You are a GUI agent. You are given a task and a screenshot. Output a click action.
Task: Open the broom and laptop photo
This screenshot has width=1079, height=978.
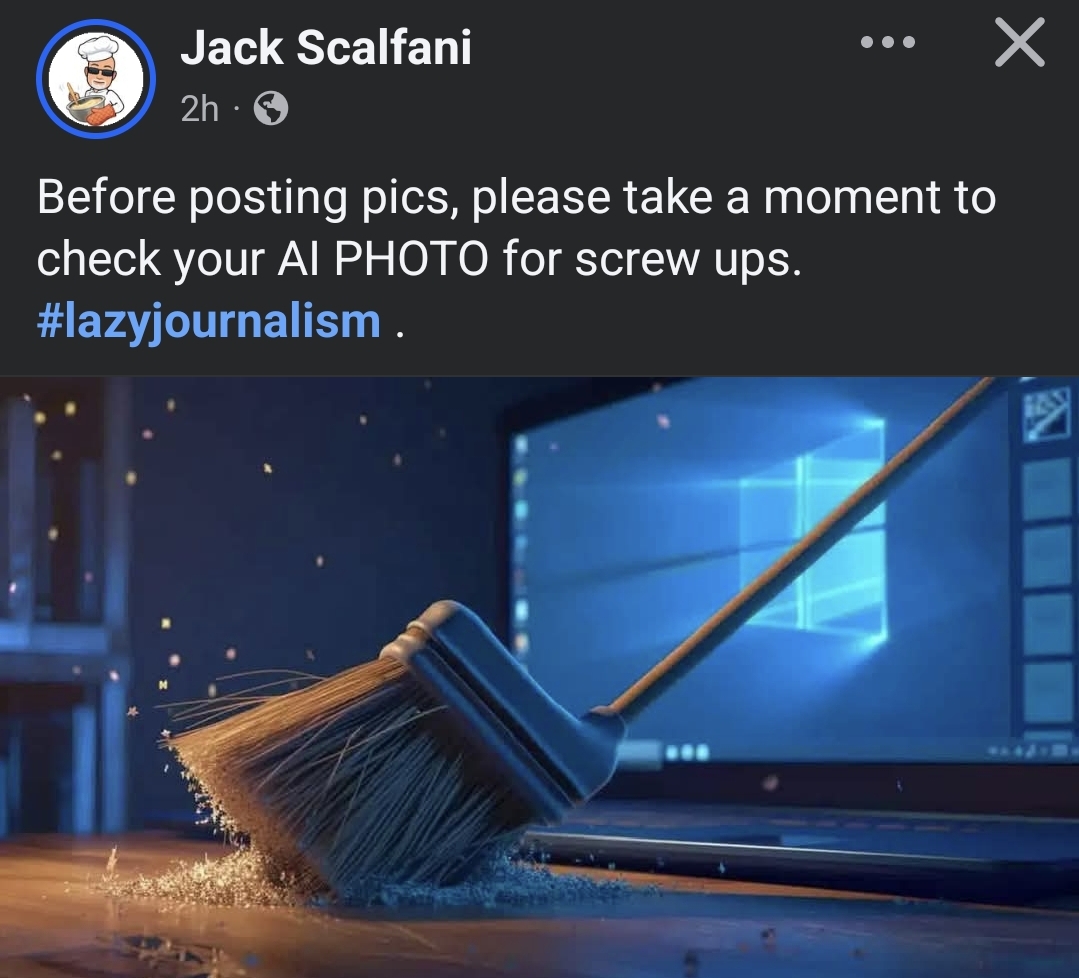(x=540, y=677)
